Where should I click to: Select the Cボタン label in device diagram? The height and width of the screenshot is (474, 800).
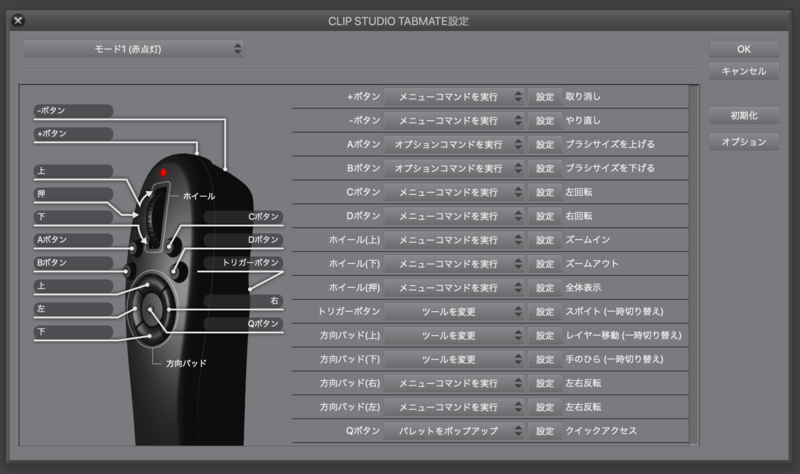243,217
